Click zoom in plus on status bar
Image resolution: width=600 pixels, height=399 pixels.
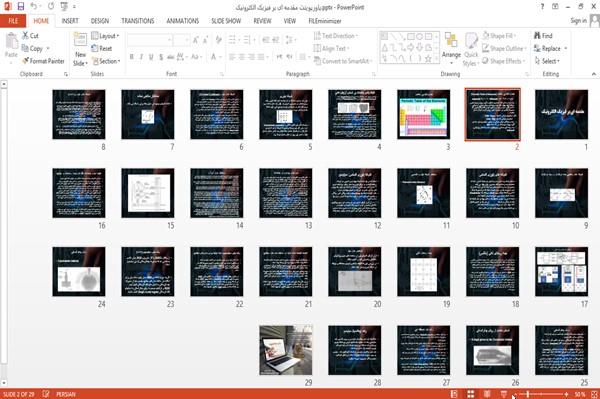pos(567,394)
